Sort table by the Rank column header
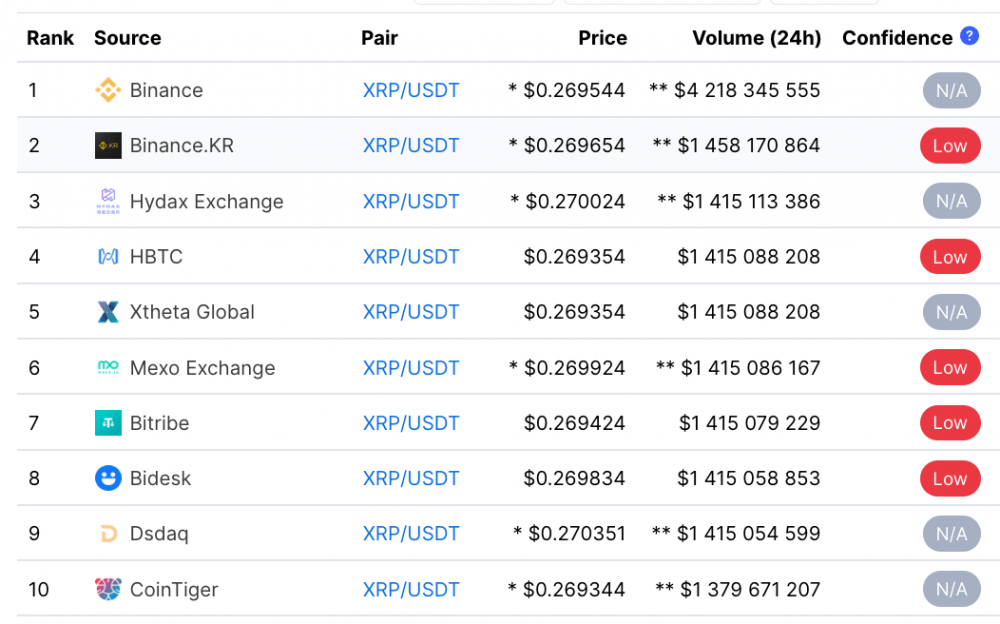The width and height of the screenshot is (1000, 624). tap(50, 38)
